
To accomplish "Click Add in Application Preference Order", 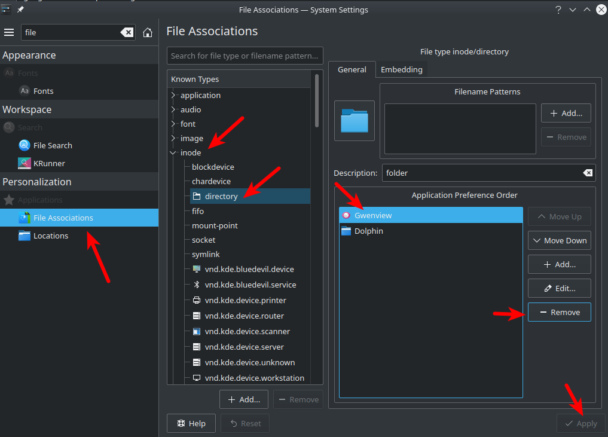I will point(560,264).
